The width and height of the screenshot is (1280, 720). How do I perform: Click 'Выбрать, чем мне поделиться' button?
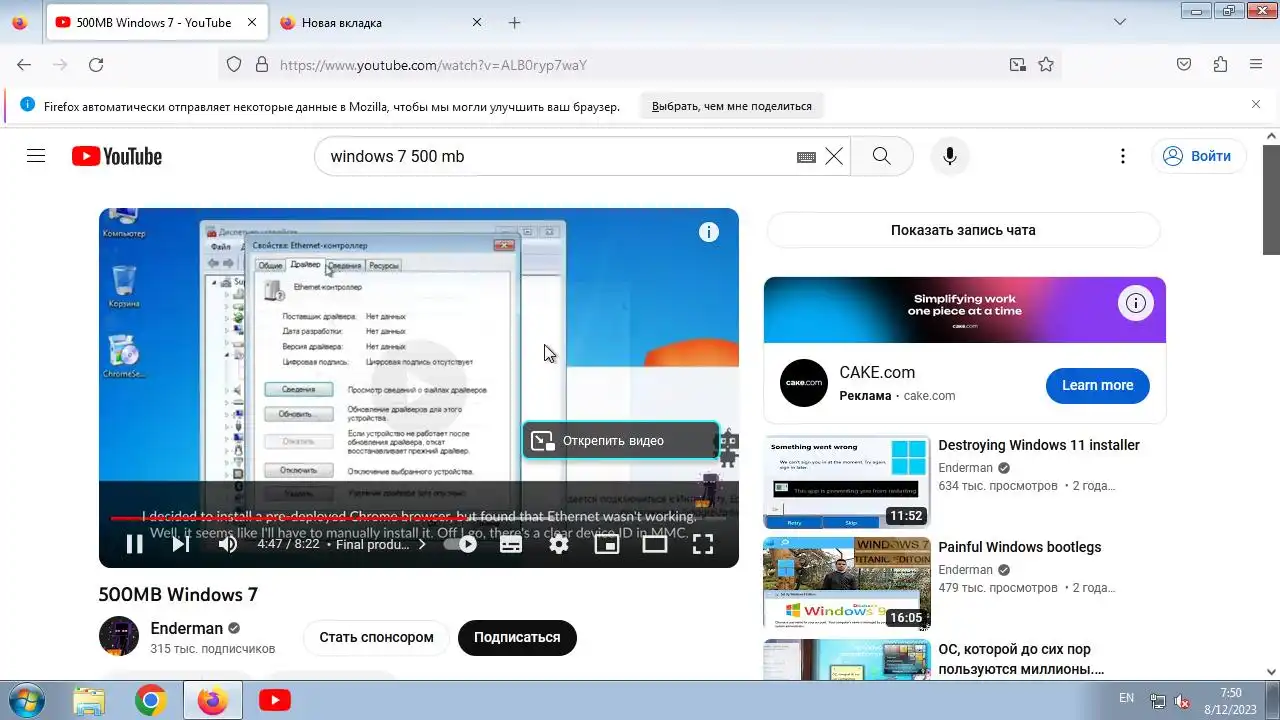point(732,106)
